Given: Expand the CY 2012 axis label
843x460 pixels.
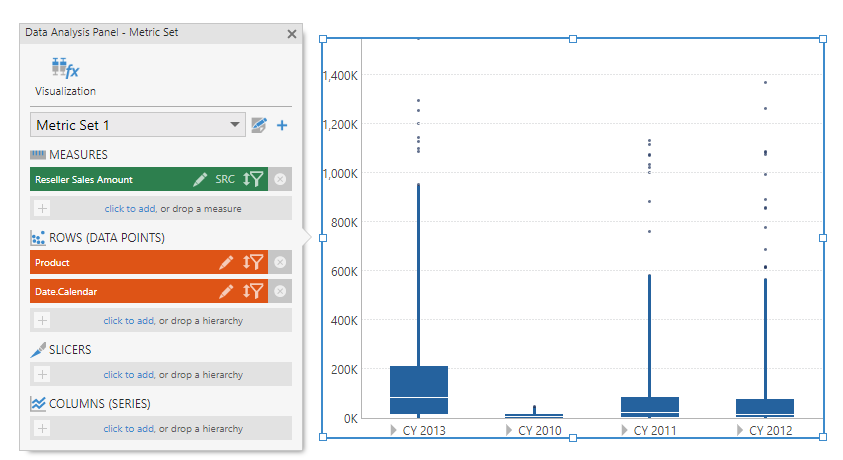Looking at the screenshot, I should (x=741, y=430).
